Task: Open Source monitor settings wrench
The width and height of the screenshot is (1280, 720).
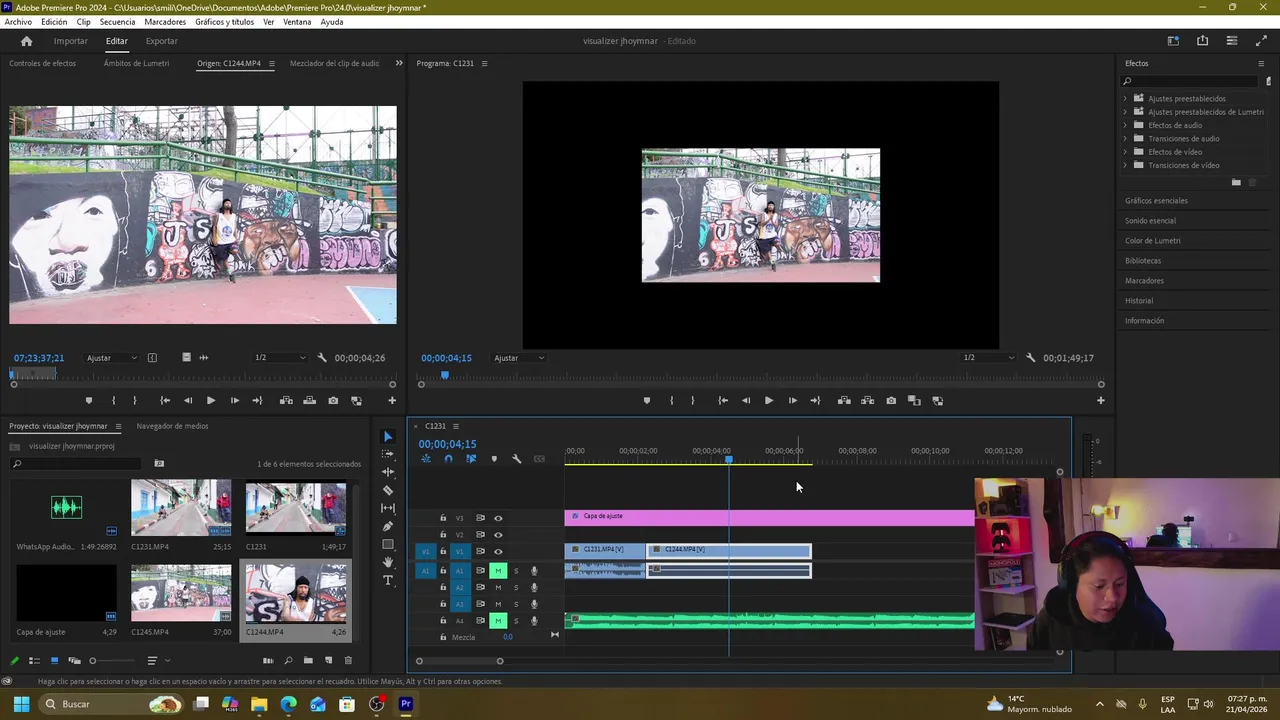Action: coord(322,358)
